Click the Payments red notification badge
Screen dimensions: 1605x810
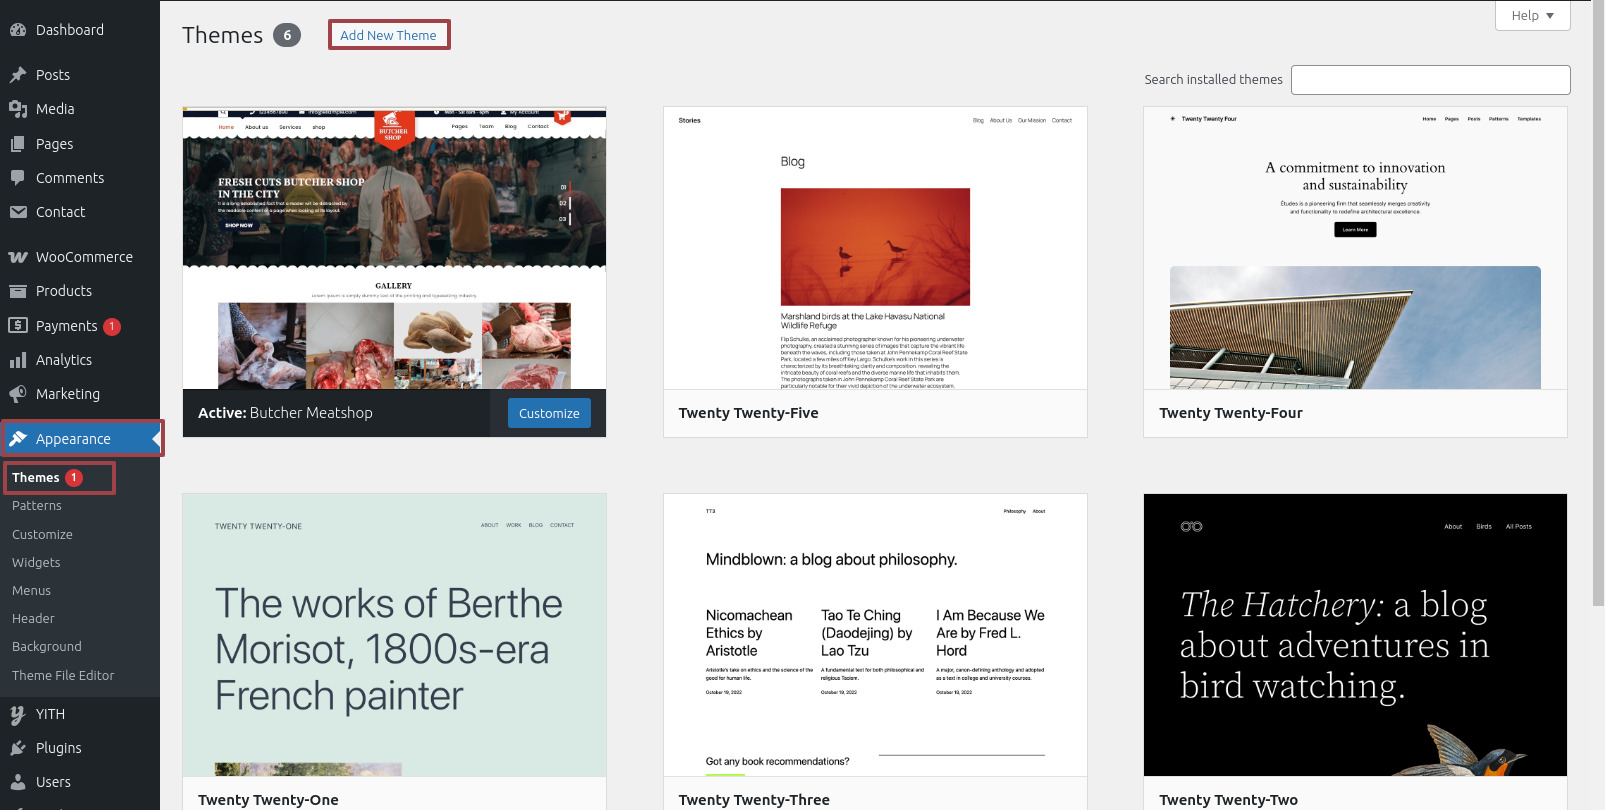click(x=112, y=326)
